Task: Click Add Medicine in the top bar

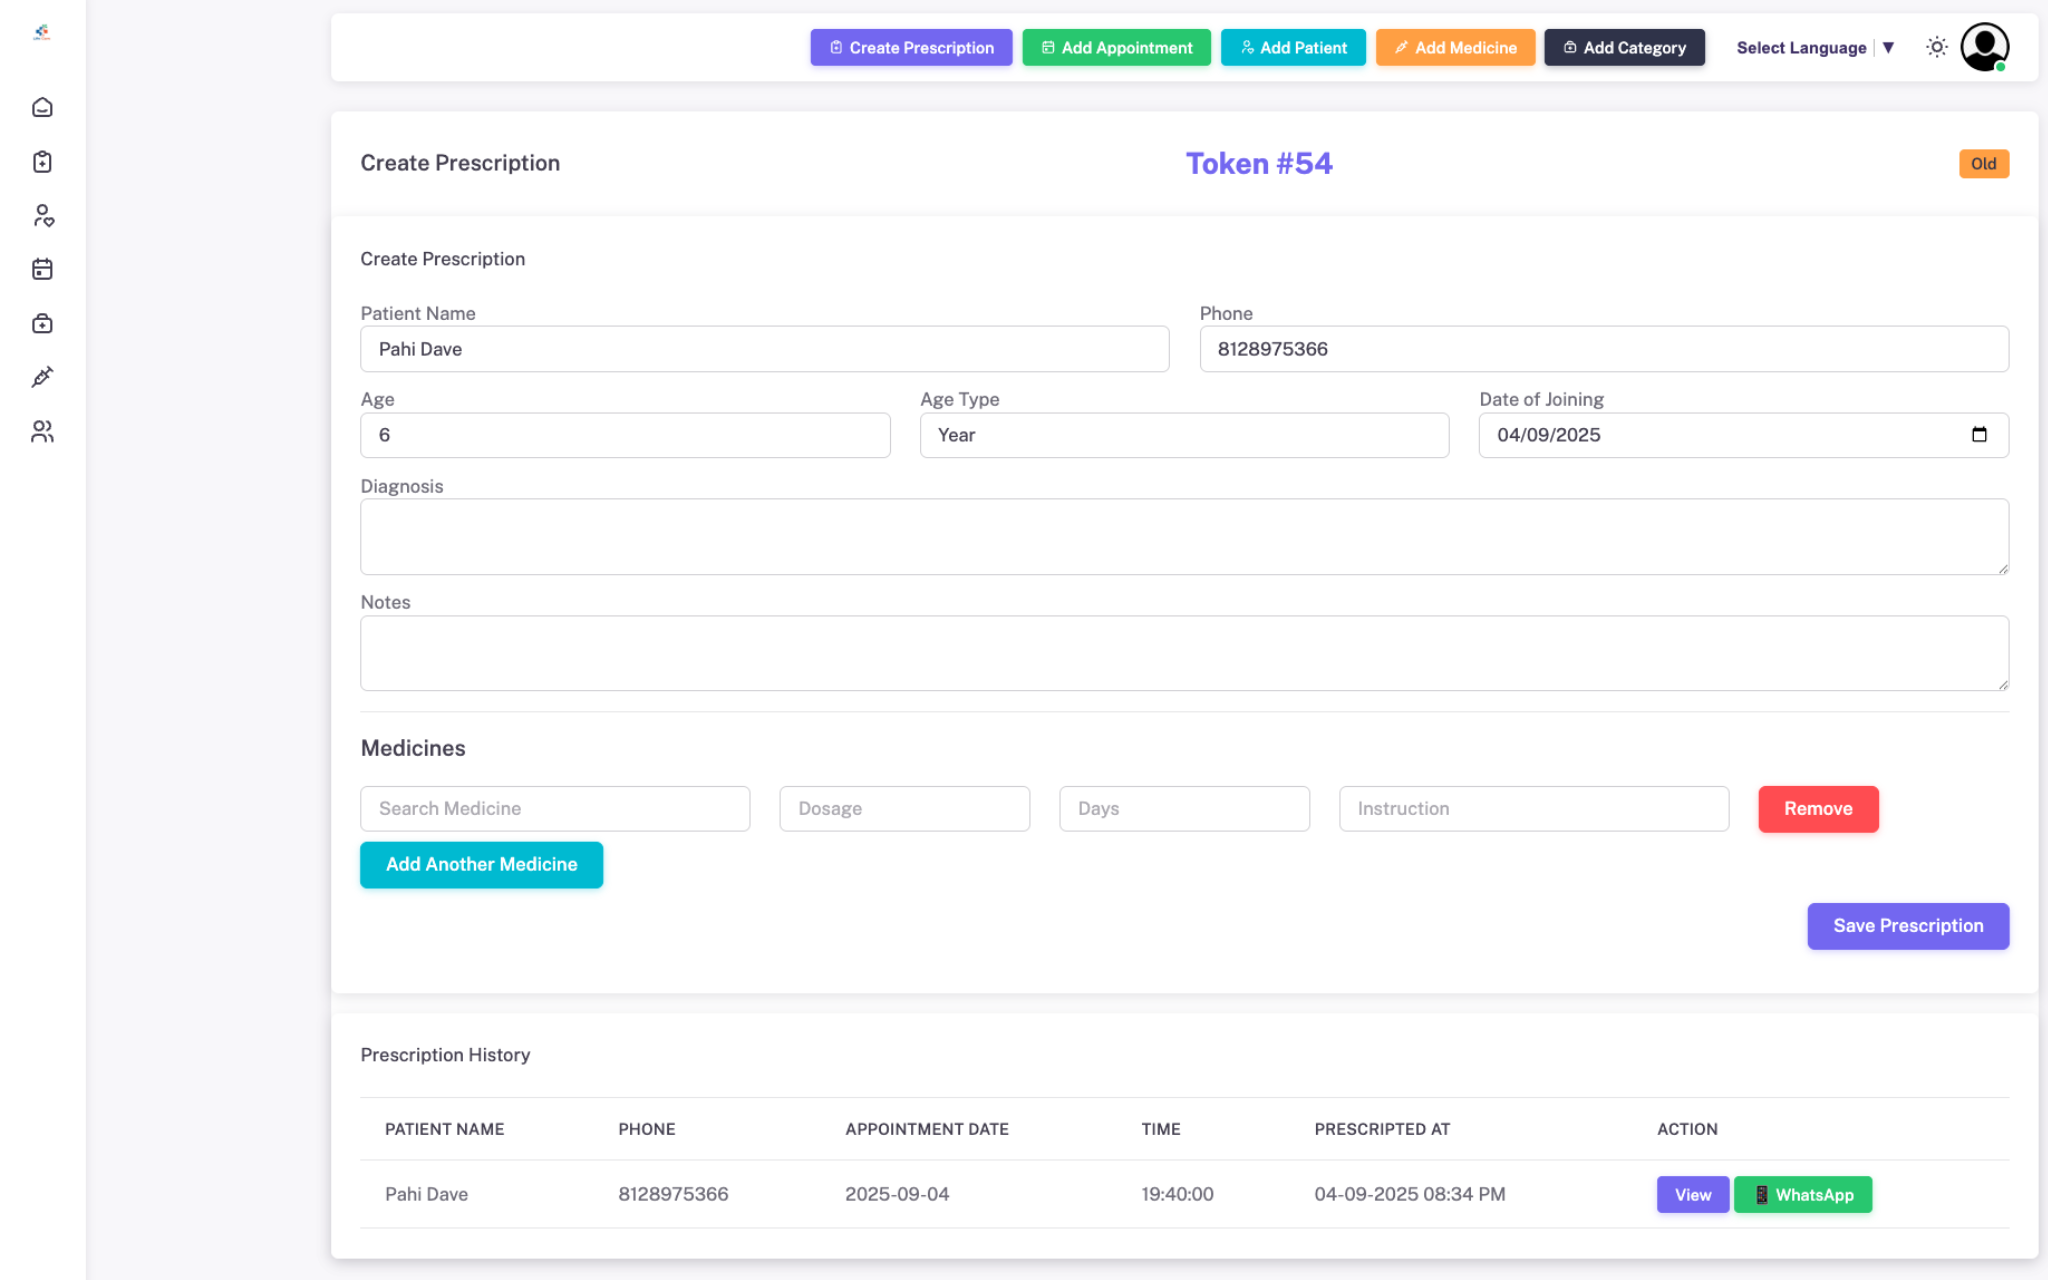Action: click(1454, 47)
